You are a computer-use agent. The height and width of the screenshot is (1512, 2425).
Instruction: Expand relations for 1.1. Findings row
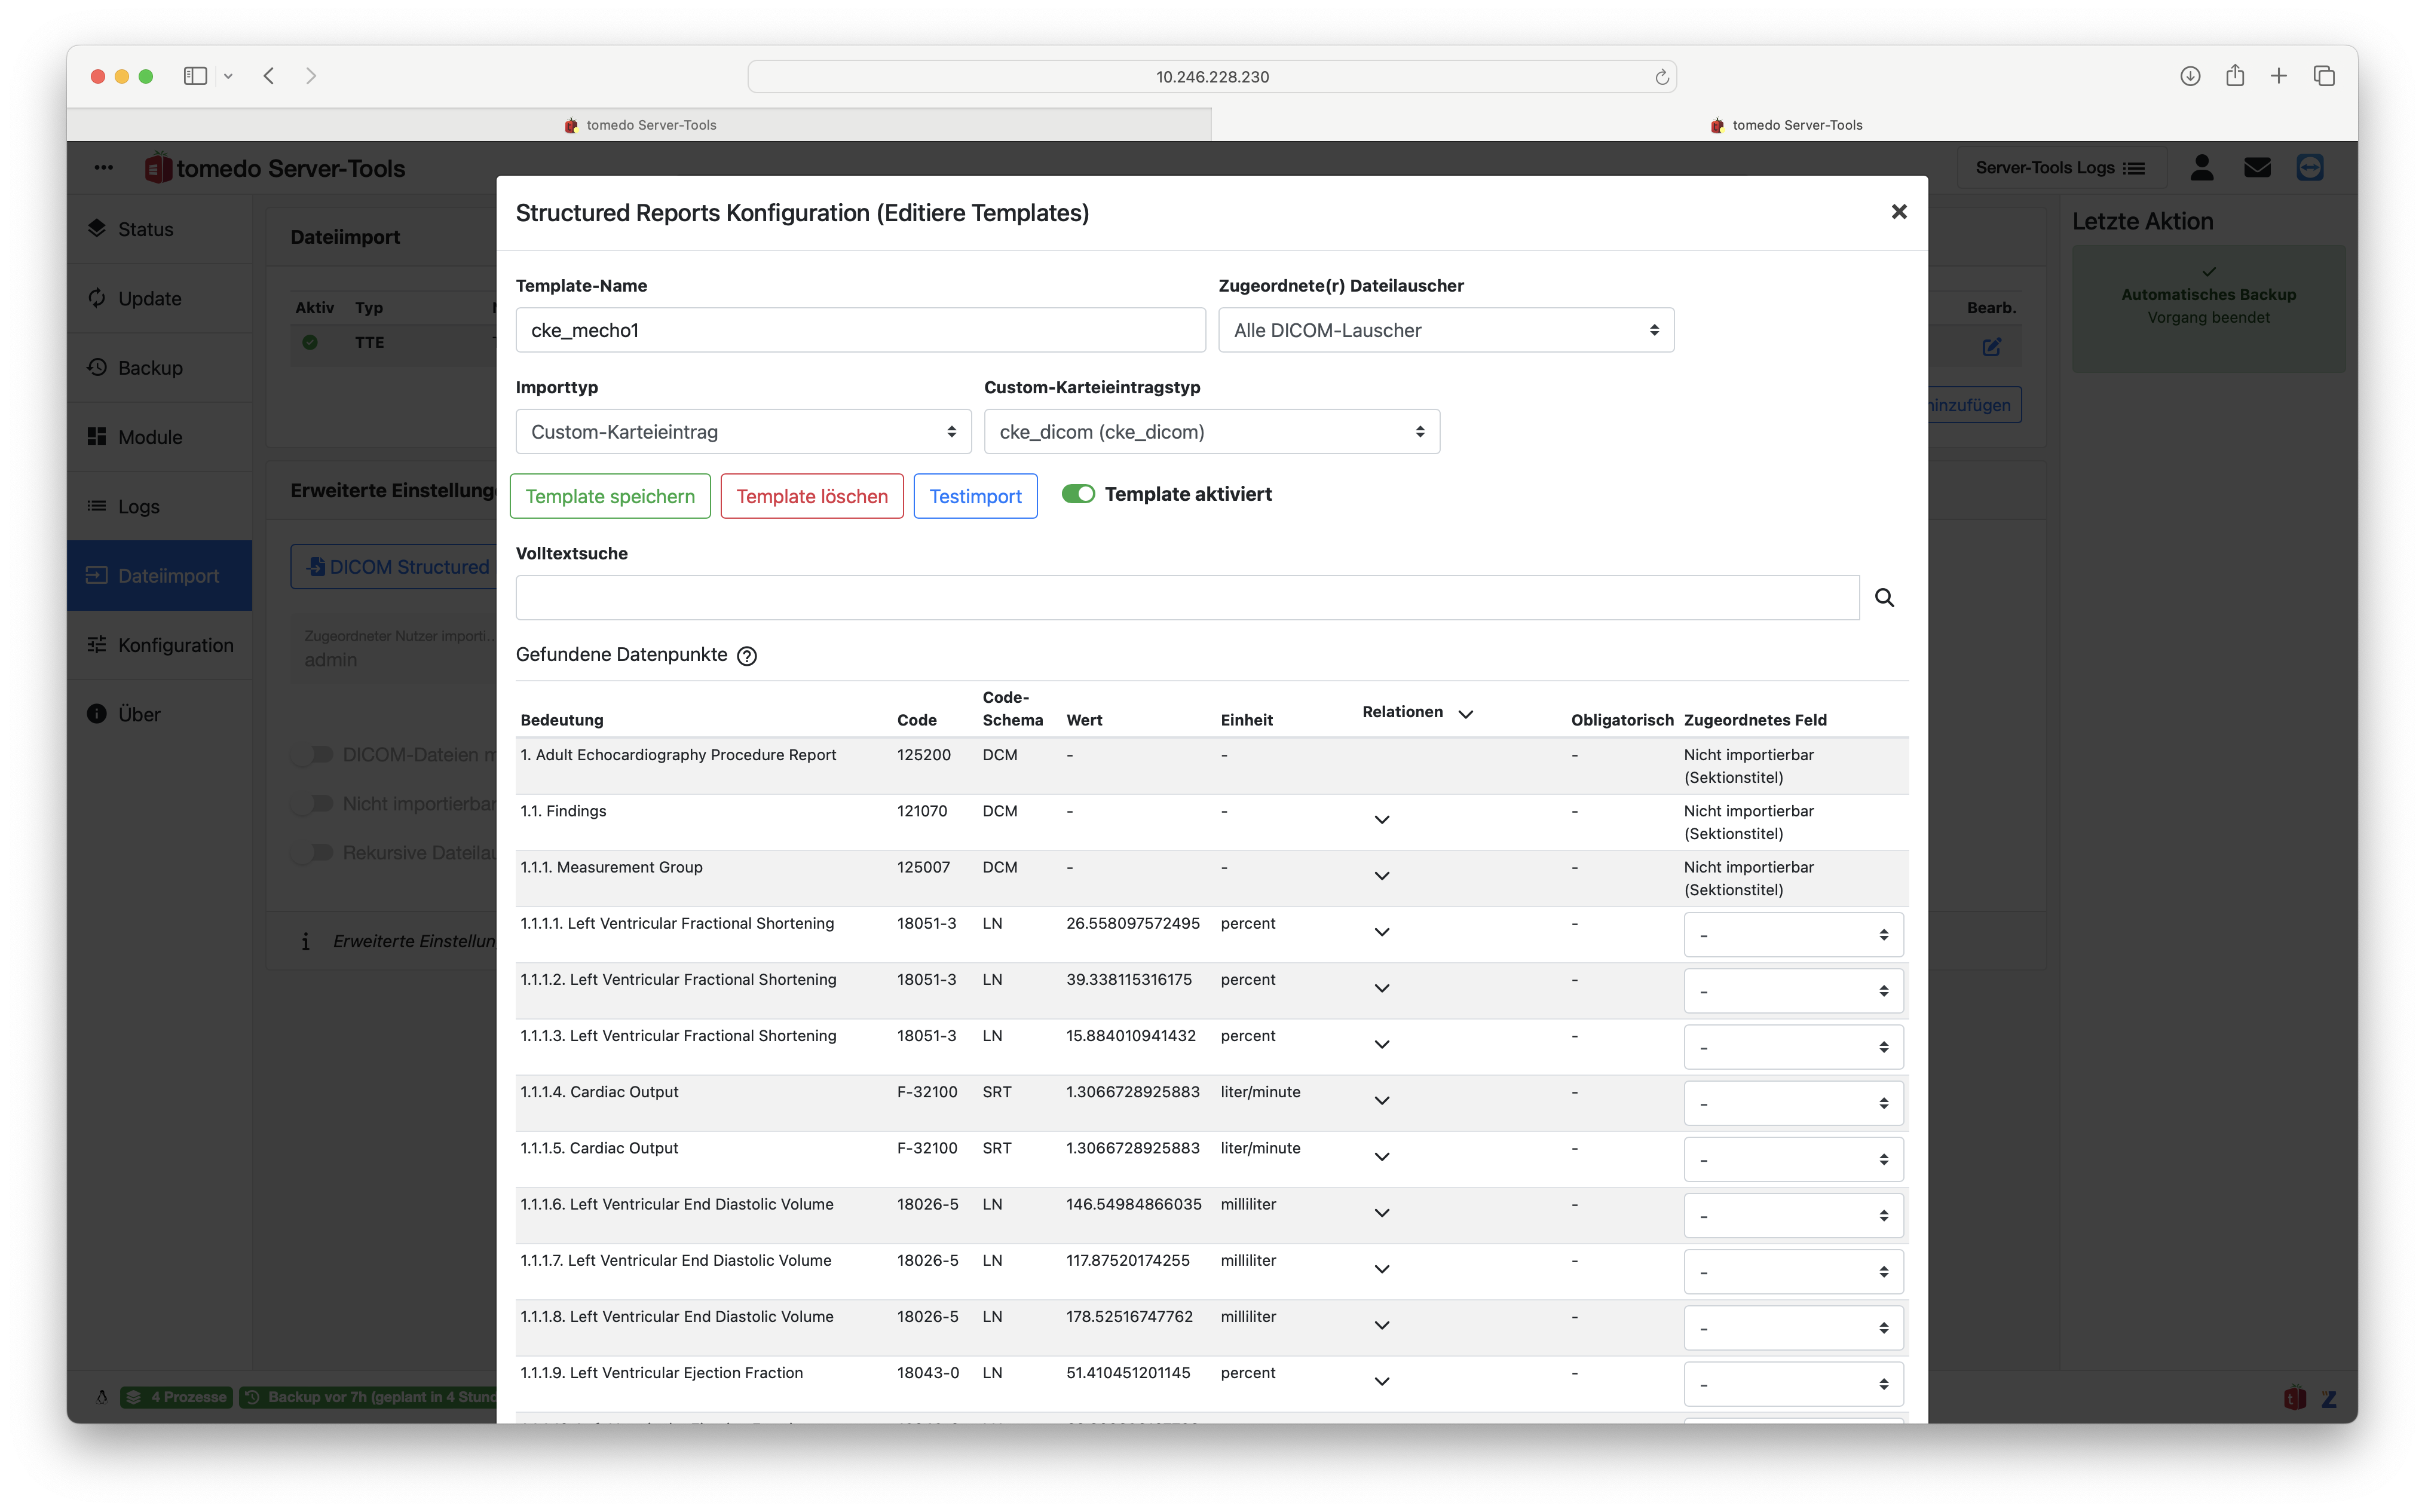coord(1381,820)
